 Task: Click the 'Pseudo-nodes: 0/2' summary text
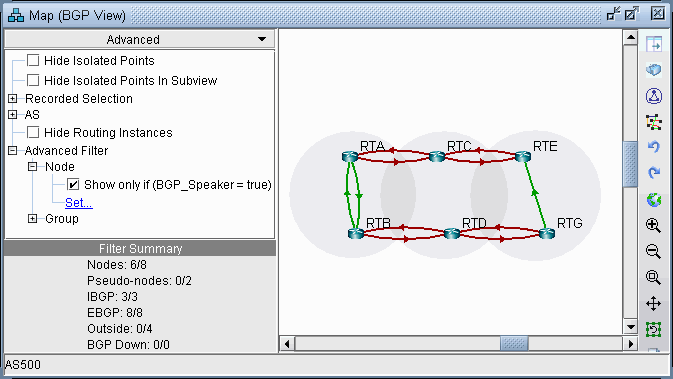[x=139, y=281]
